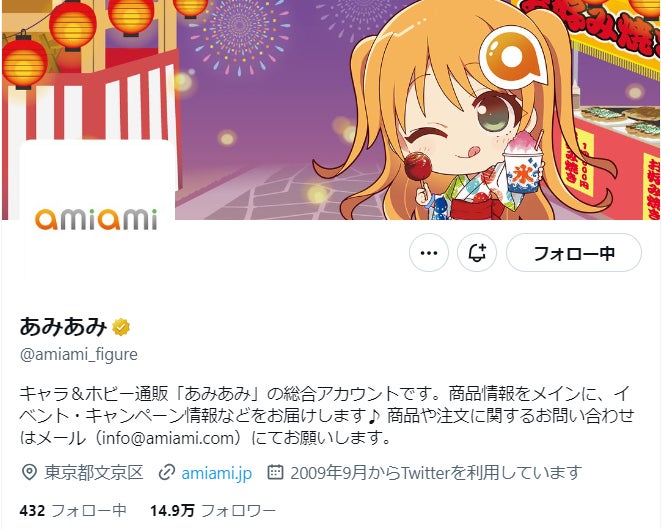Open the festival header banner image
The height and width of the screenshot is (529, 661).
click(x=331, y=110)
